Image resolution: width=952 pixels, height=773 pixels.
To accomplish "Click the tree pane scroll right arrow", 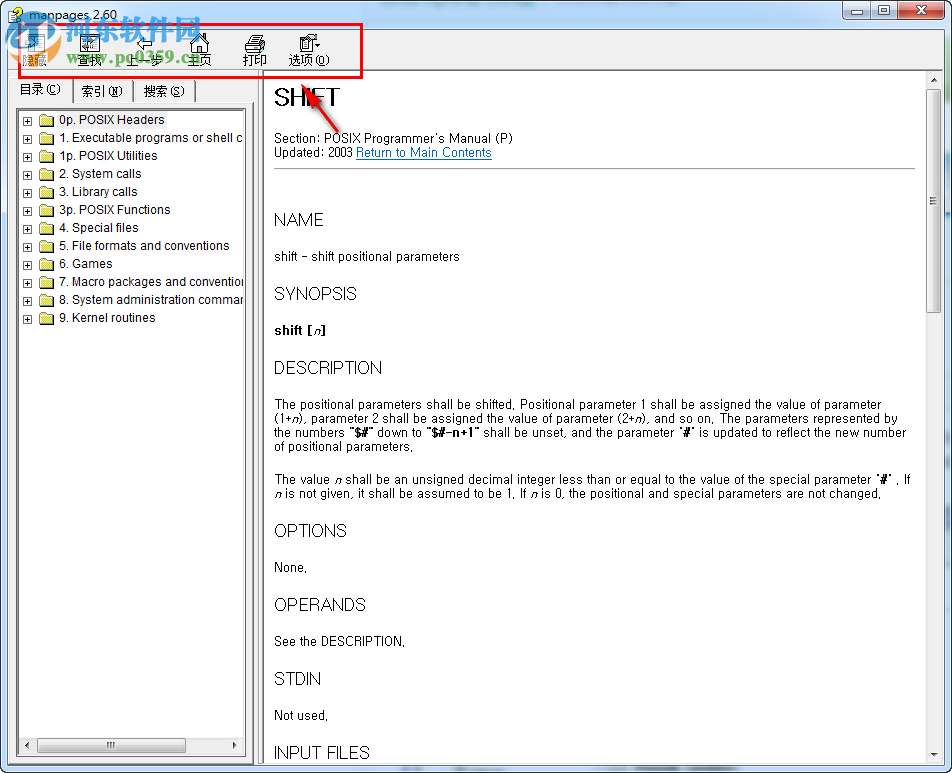I will coord(234,745).
